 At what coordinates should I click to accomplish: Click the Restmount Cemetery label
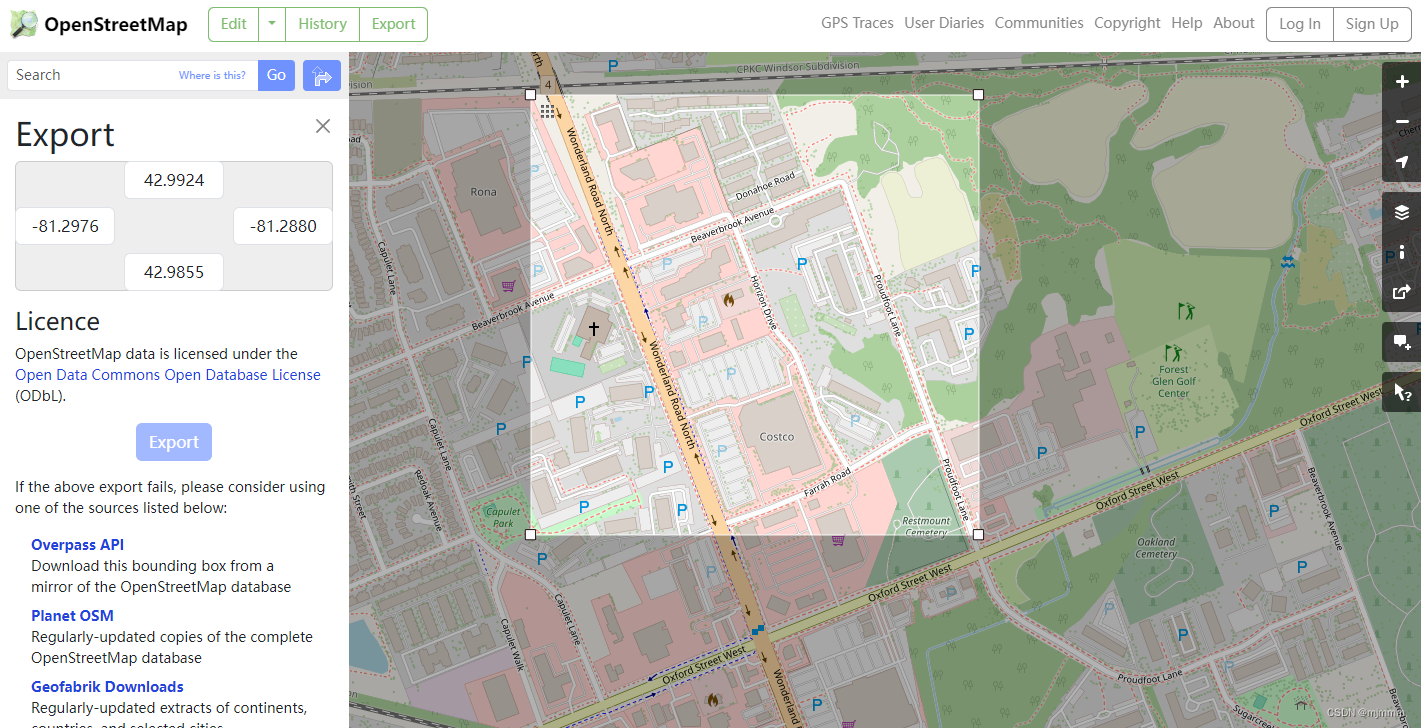click(926, 526)
